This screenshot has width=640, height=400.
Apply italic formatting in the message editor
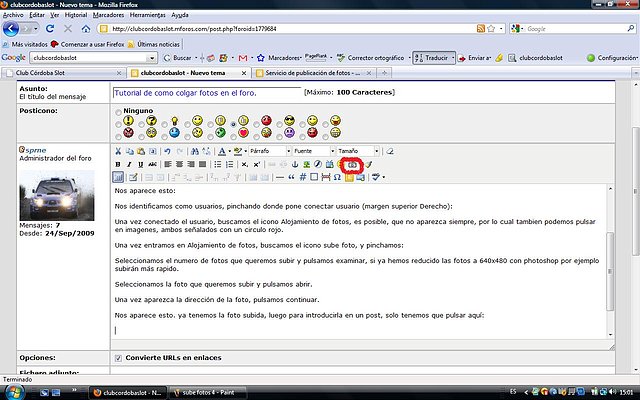129,164
